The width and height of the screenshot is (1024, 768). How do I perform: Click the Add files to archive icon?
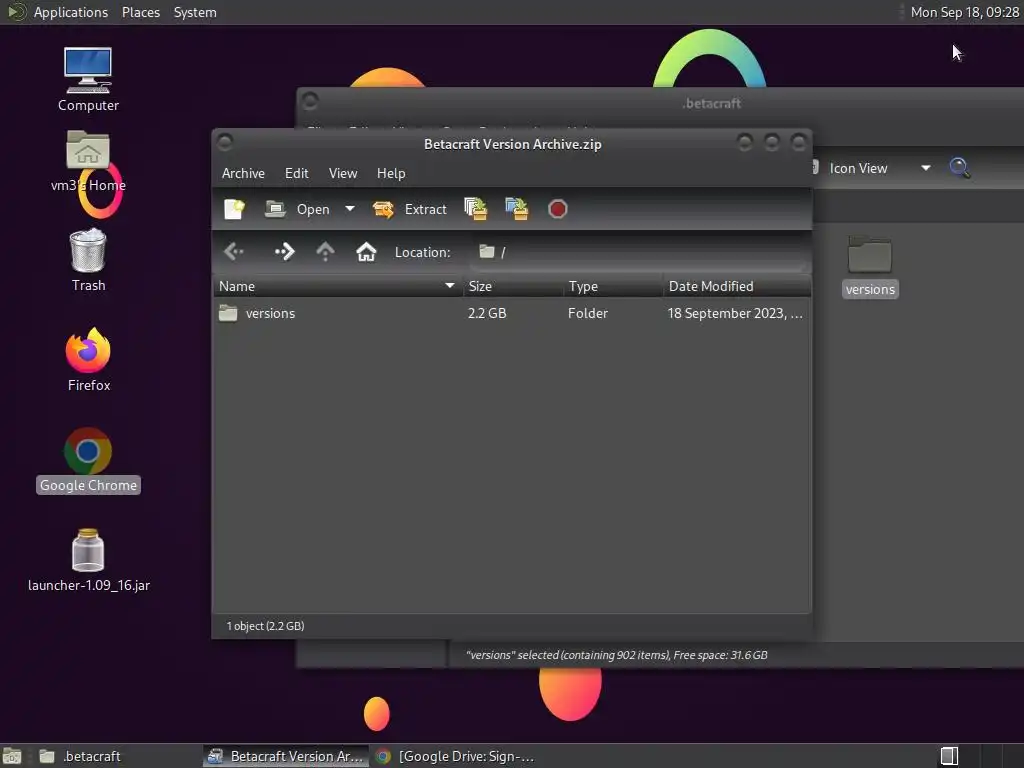point(475,209)
